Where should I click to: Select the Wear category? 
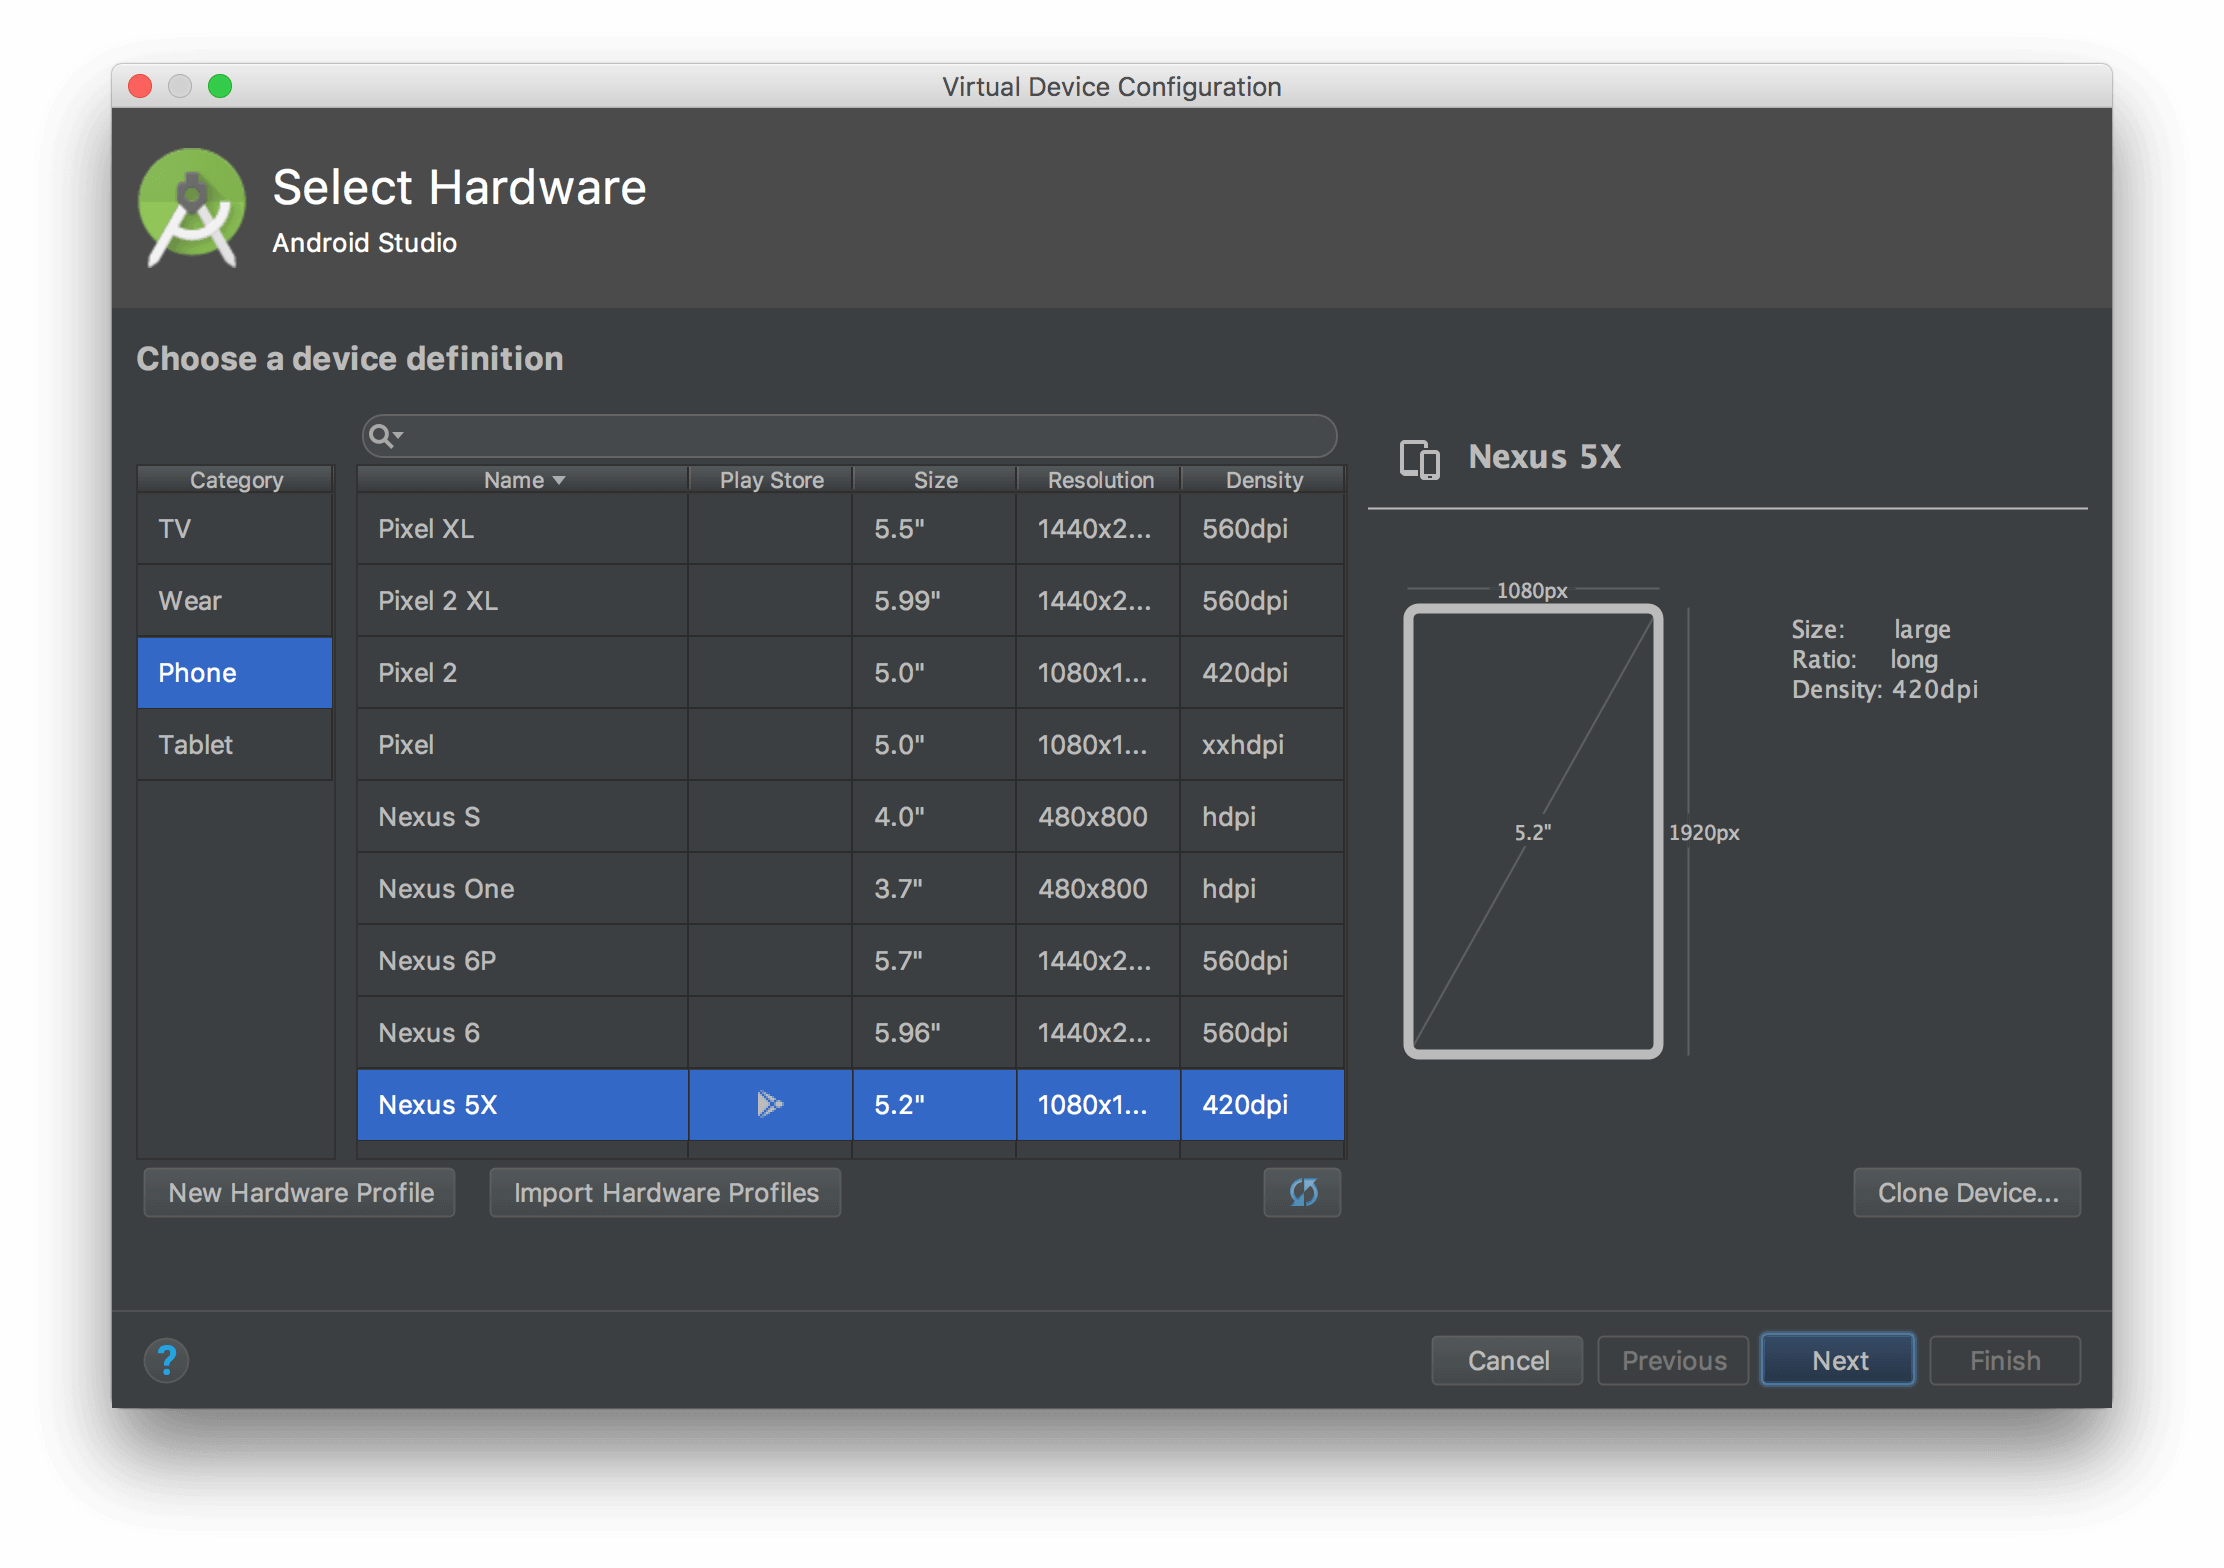pos(235,601)
